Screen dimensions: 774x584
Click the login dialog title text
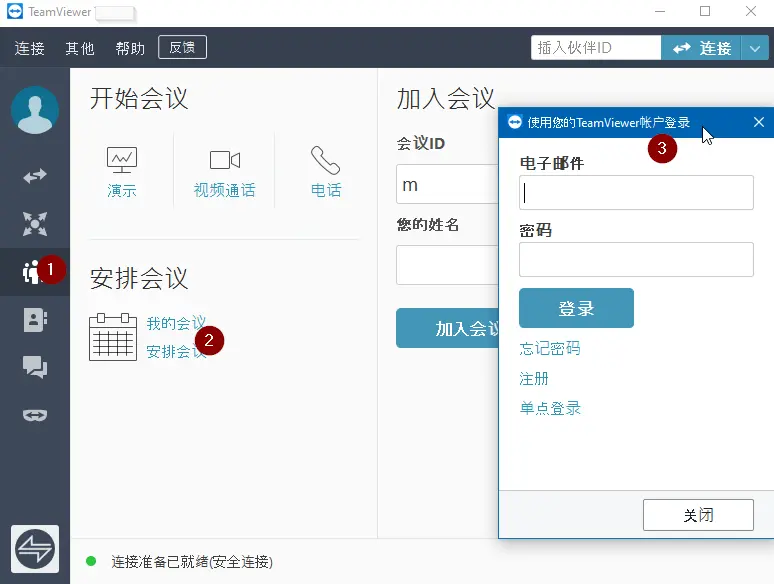[609, 122]
